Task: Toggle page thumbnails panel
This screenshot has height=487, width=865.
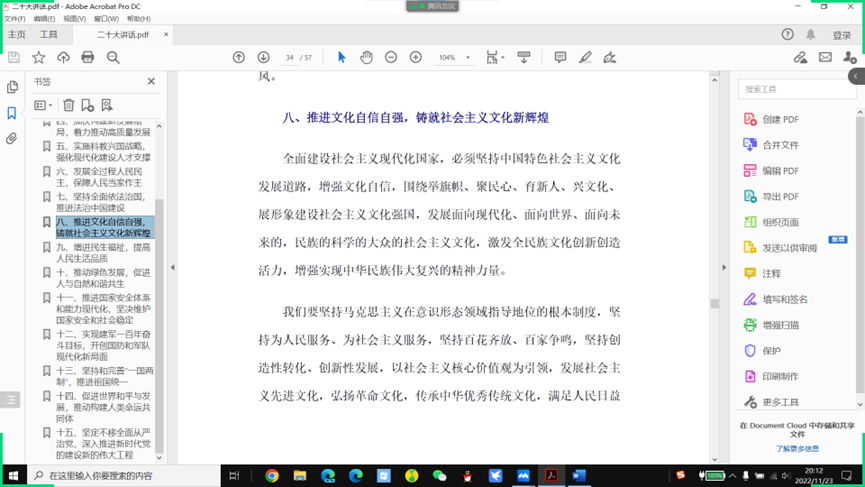Action: [x=12, y=88]
